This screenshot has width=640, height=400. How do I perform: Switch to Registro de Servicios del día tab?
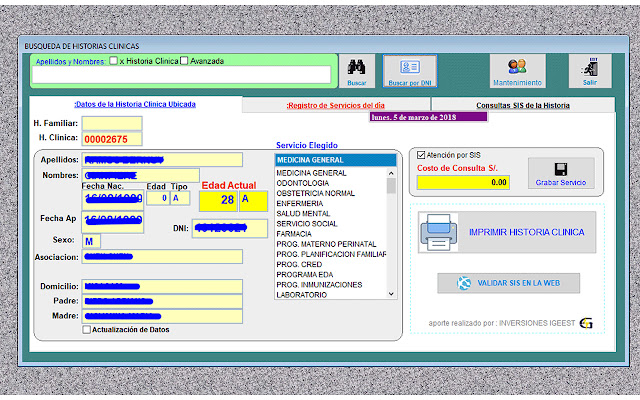pyautogui.click(x=337, y=104)
